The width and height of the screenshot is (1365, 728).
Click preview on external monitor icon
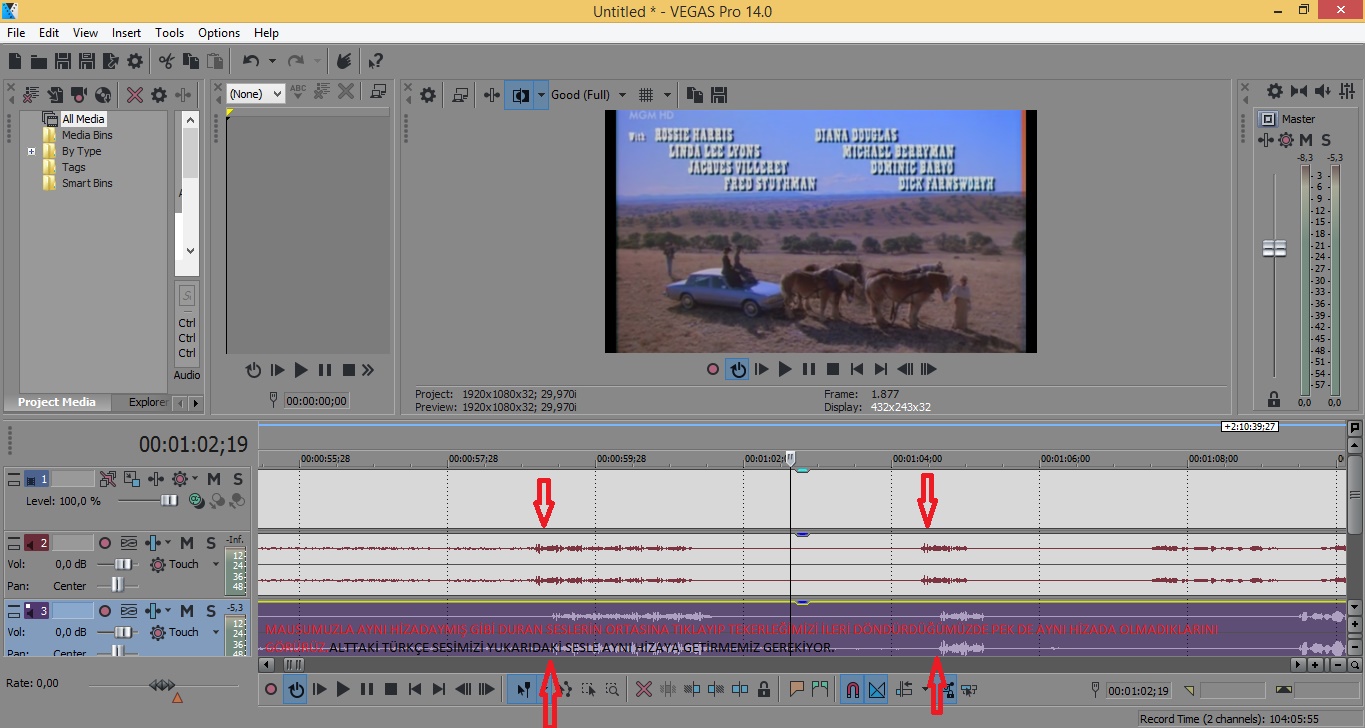[460, 95]
